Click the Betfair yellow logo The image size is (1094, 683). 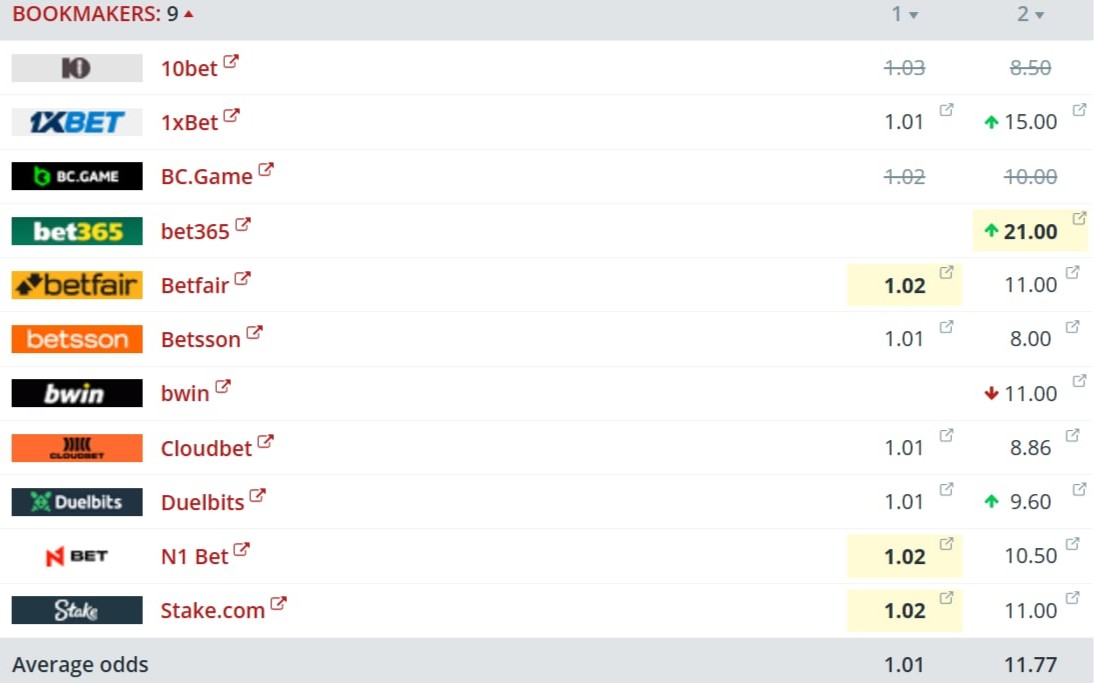[77, 285]
